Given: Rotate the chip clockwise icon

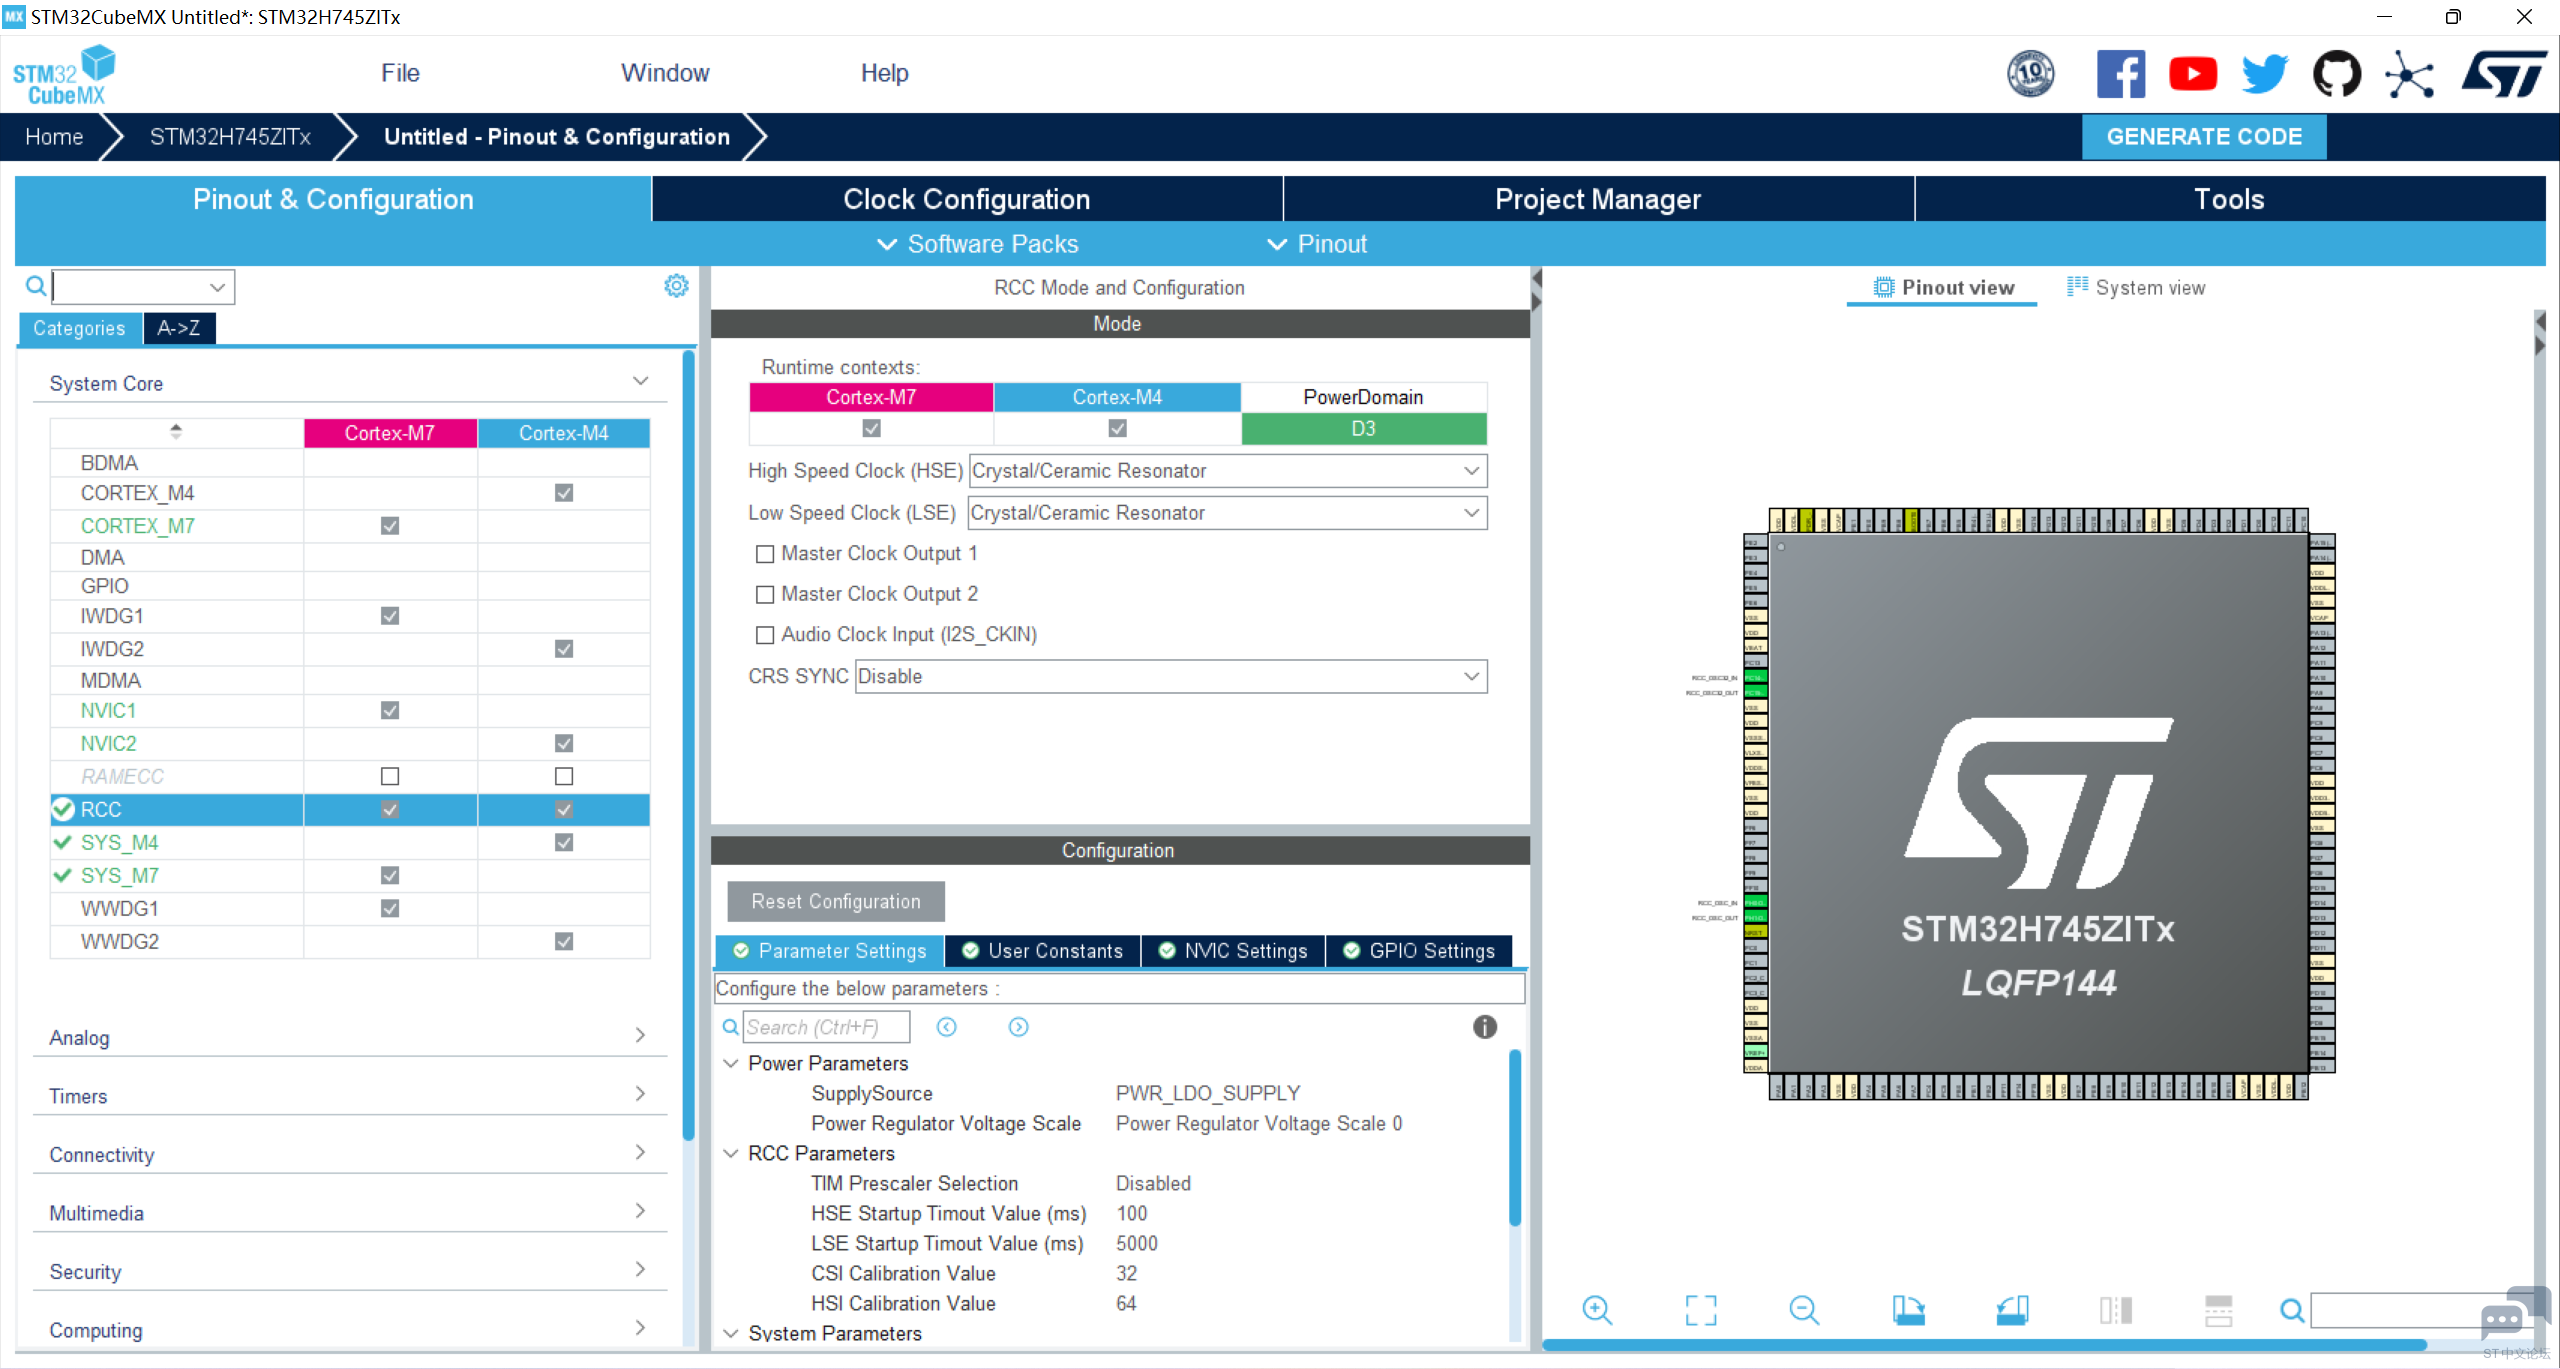Looking at the screenshot, I should click(1908, 1310).
